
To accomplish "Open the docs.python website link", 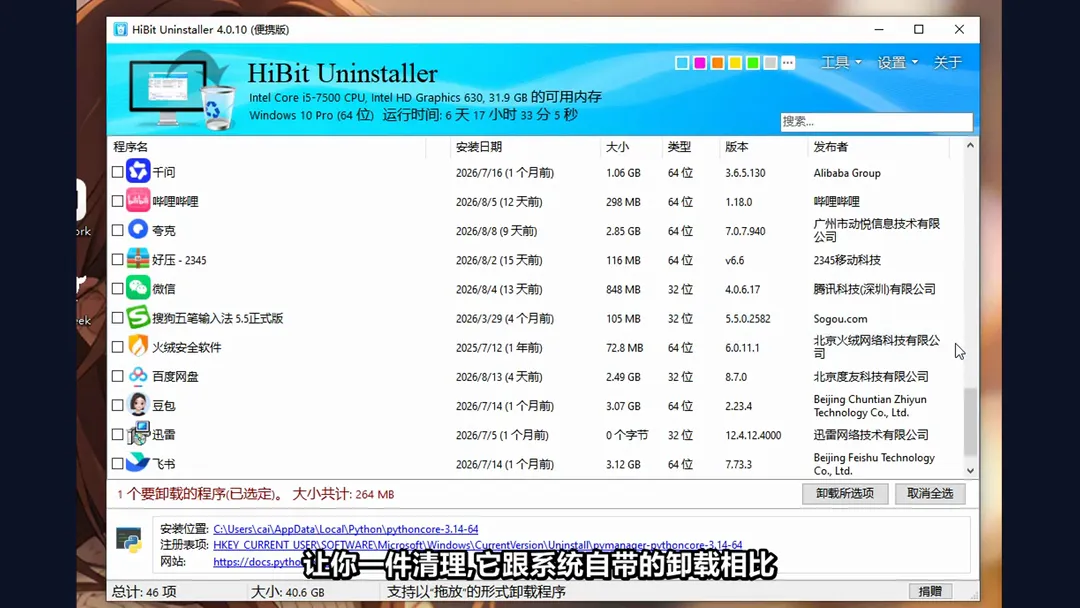I will 258,562.
